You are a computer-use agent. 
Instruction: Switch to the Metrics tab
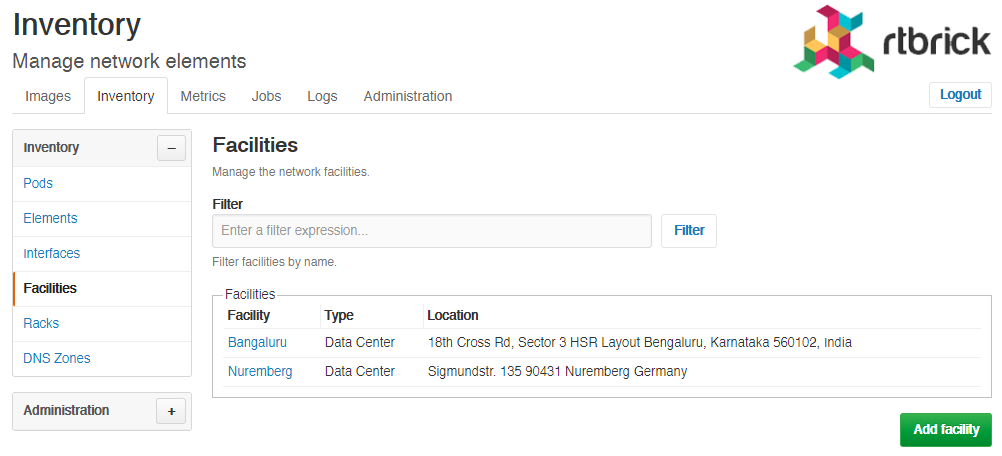pos(203,96)
